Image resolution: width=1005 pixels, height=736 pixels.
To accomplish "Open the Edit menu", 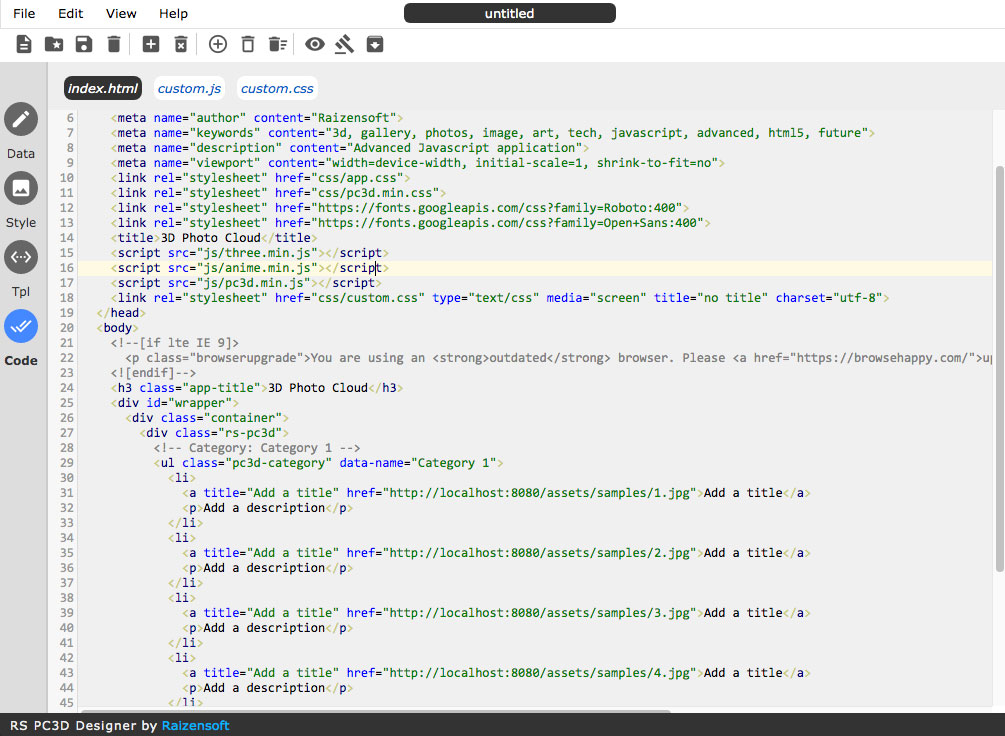I will coord(71,14).
